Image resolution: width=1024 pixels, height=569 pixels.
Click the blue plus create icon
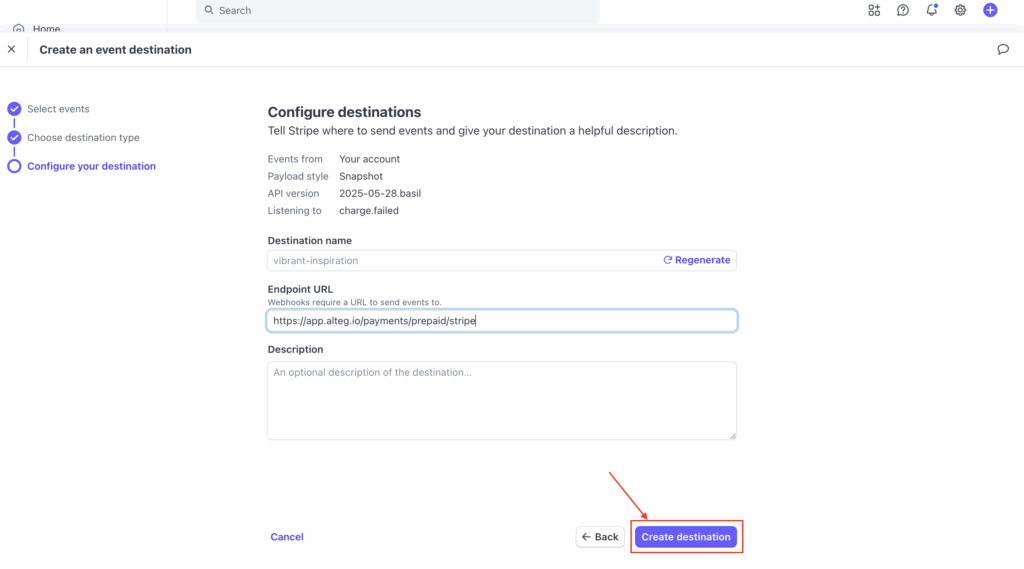point(990,10)
